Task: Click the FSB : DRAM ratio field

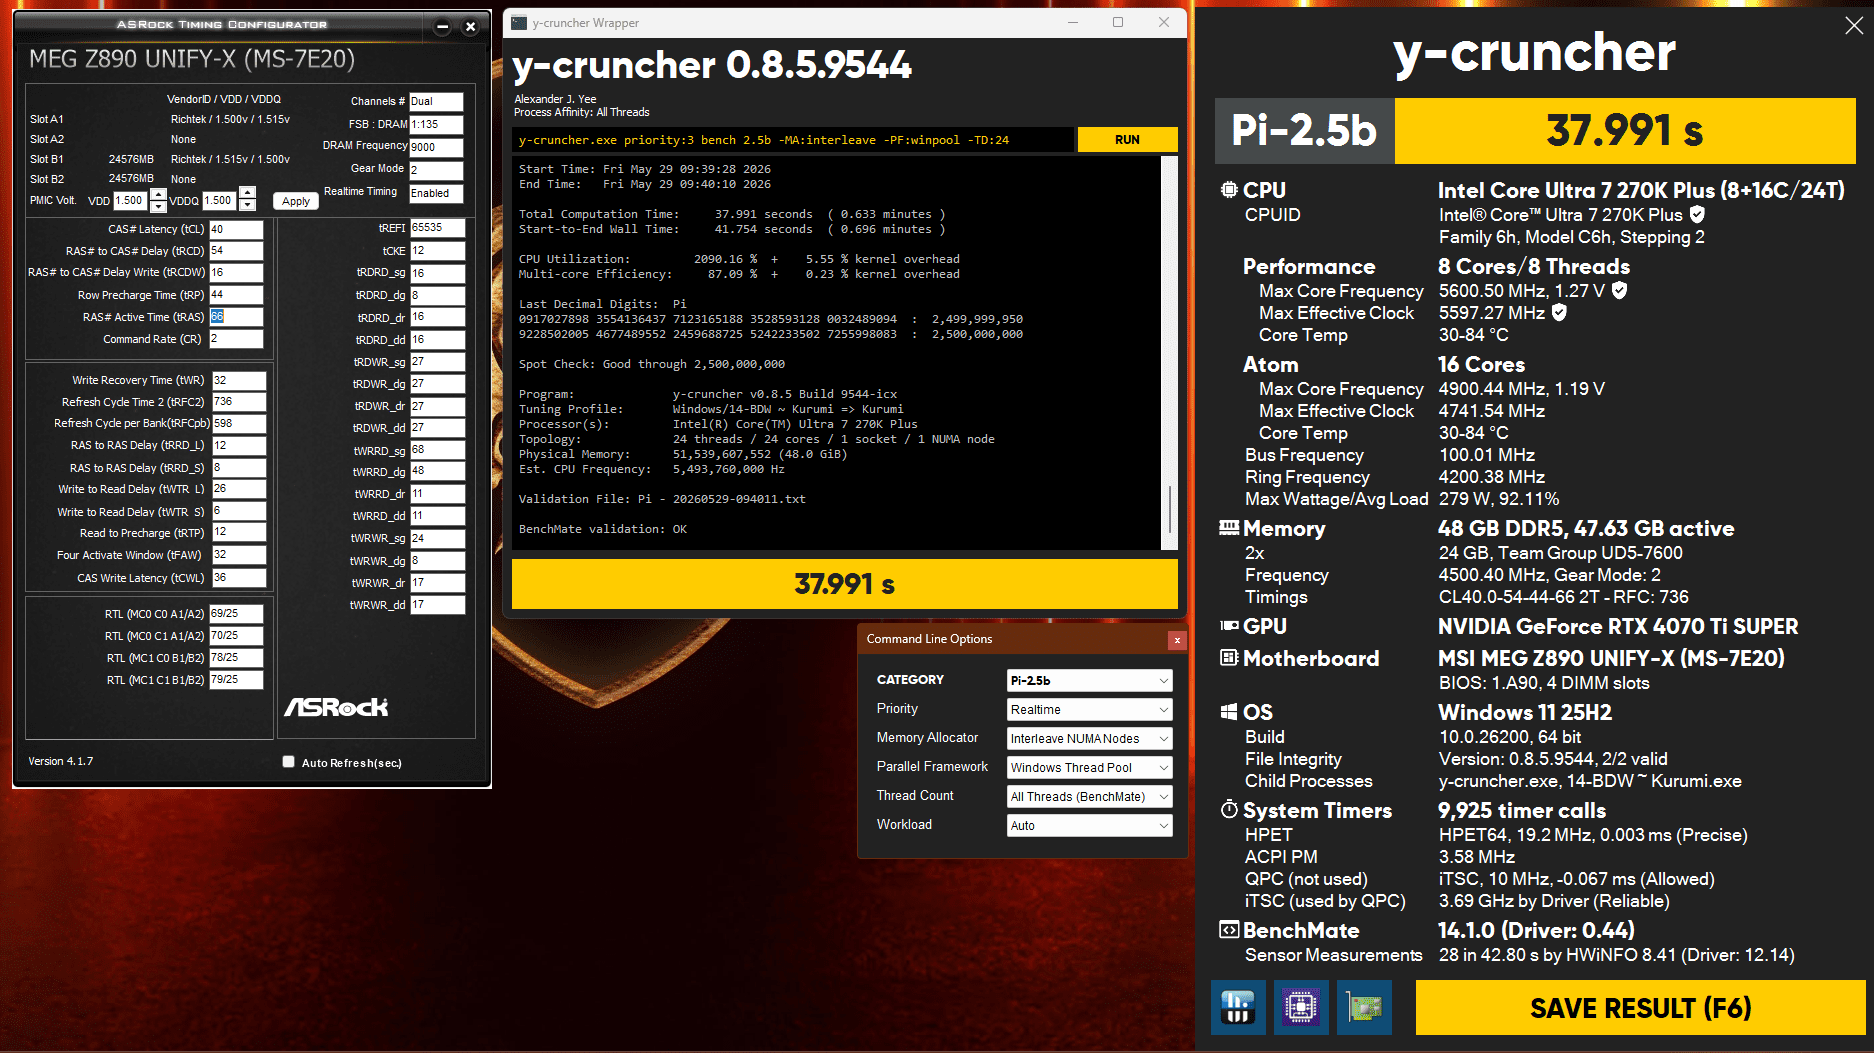Action: click(436, 124)
